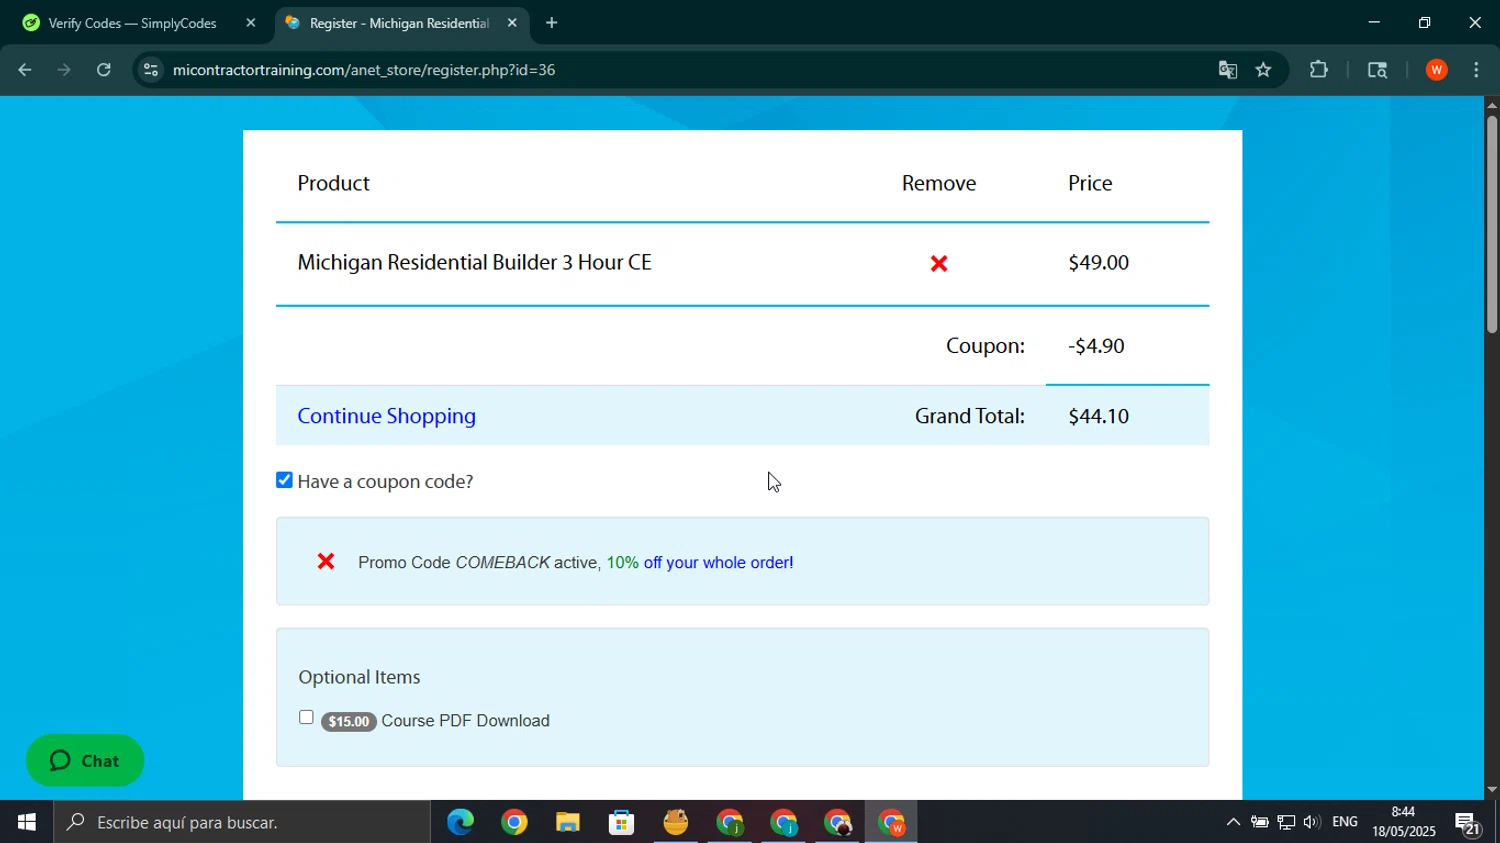Viewport: 1500px width, 843px height.
Task: Open the Windows Start menu
Action: [x=26, y=822]
